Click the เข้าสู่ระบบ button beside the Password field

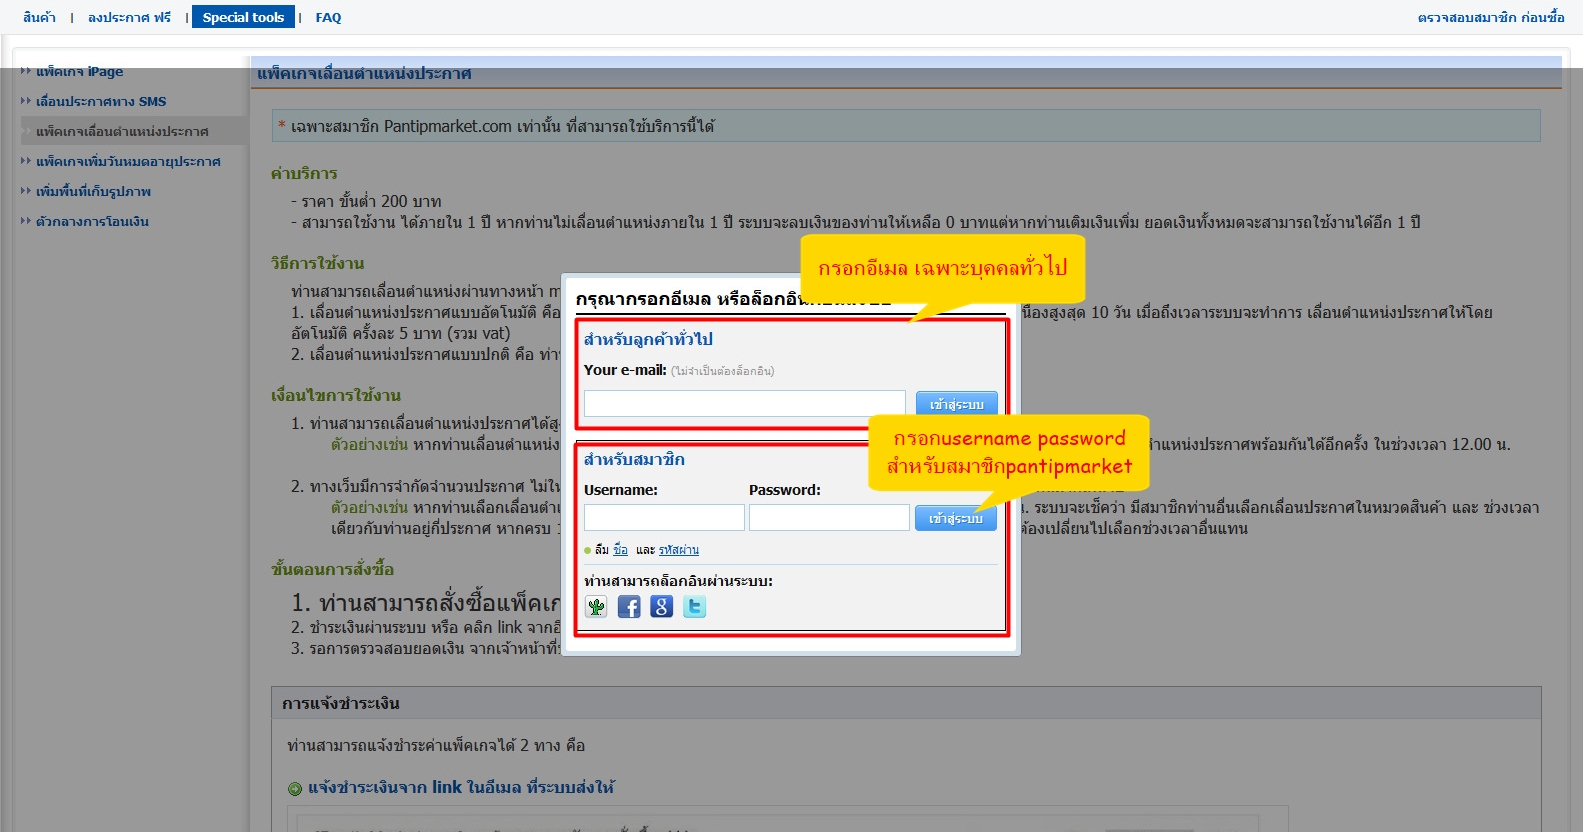pyautogui.click(x=956, y=518)
